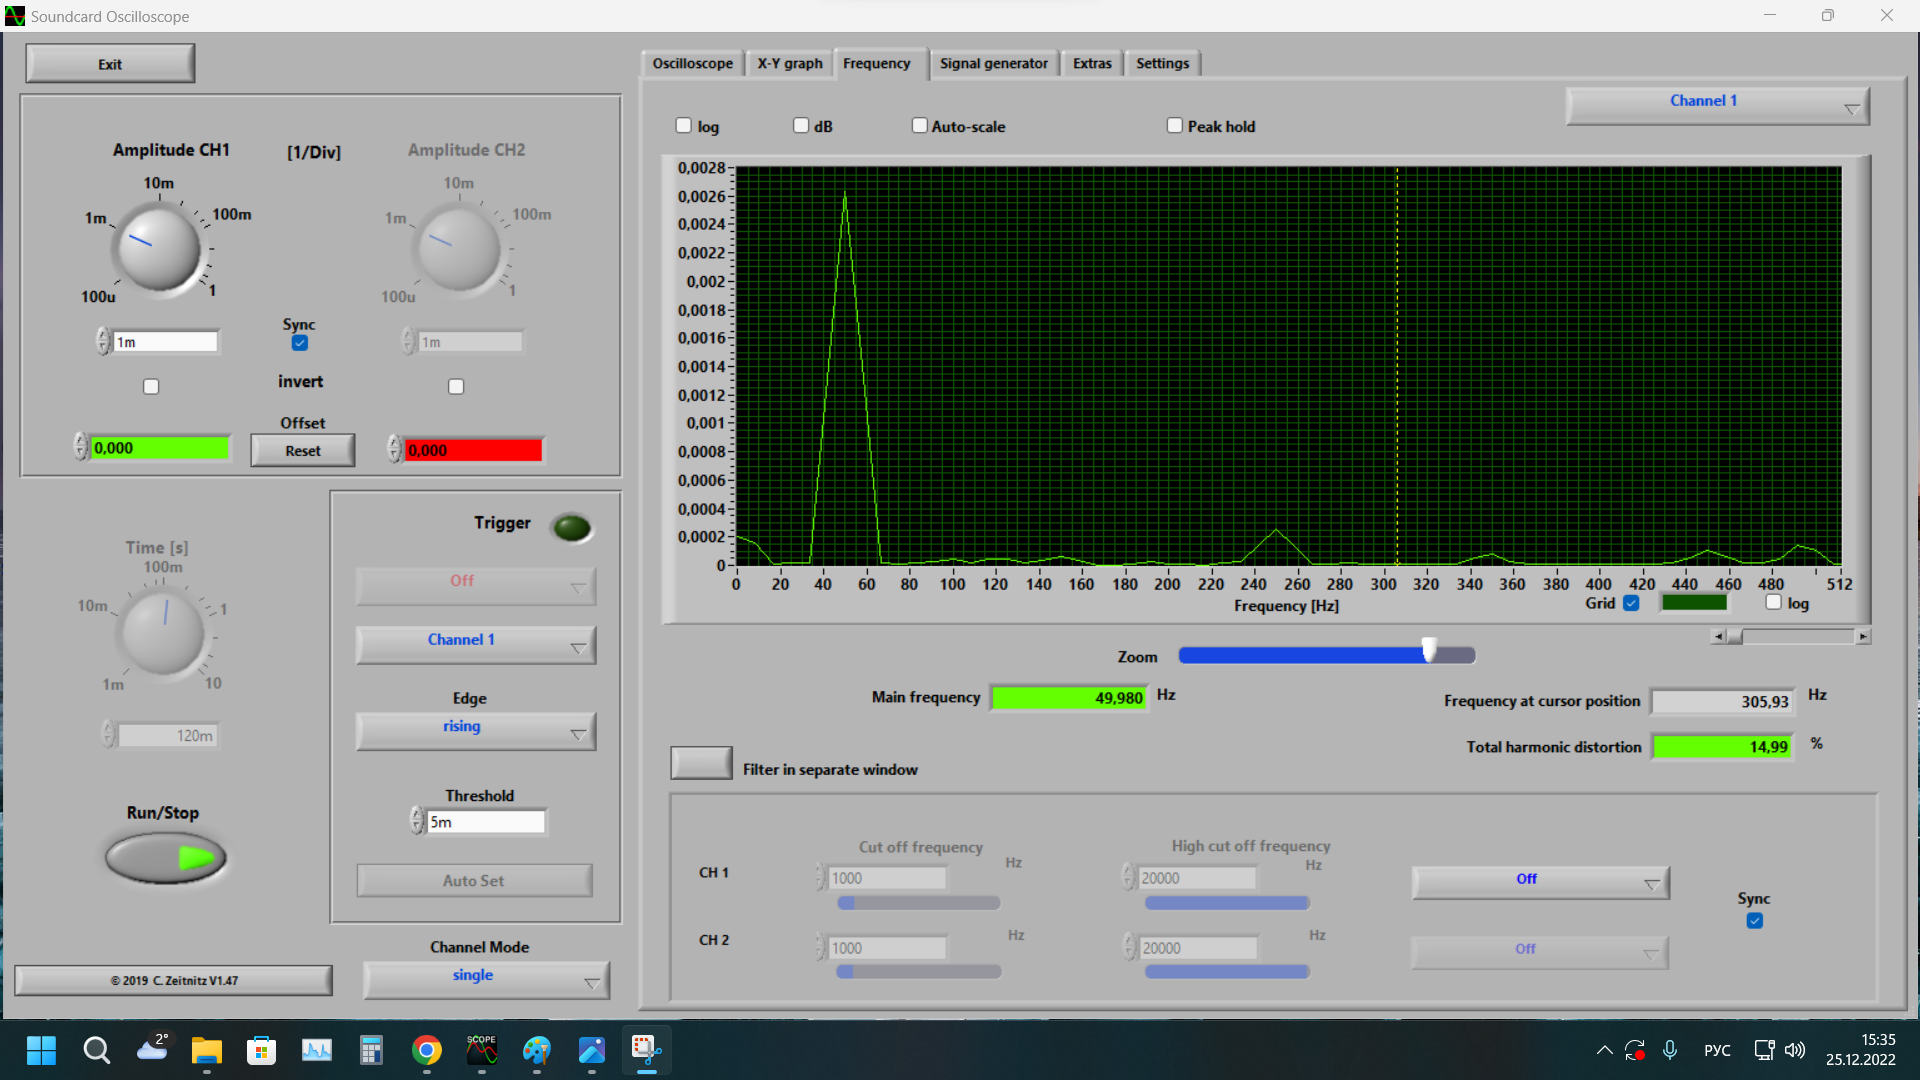Toggle Filter in separate window button
Image resolution: width=1920 pixels, height=1080 pixels.
pyautogui.click(x=701, y=764)
